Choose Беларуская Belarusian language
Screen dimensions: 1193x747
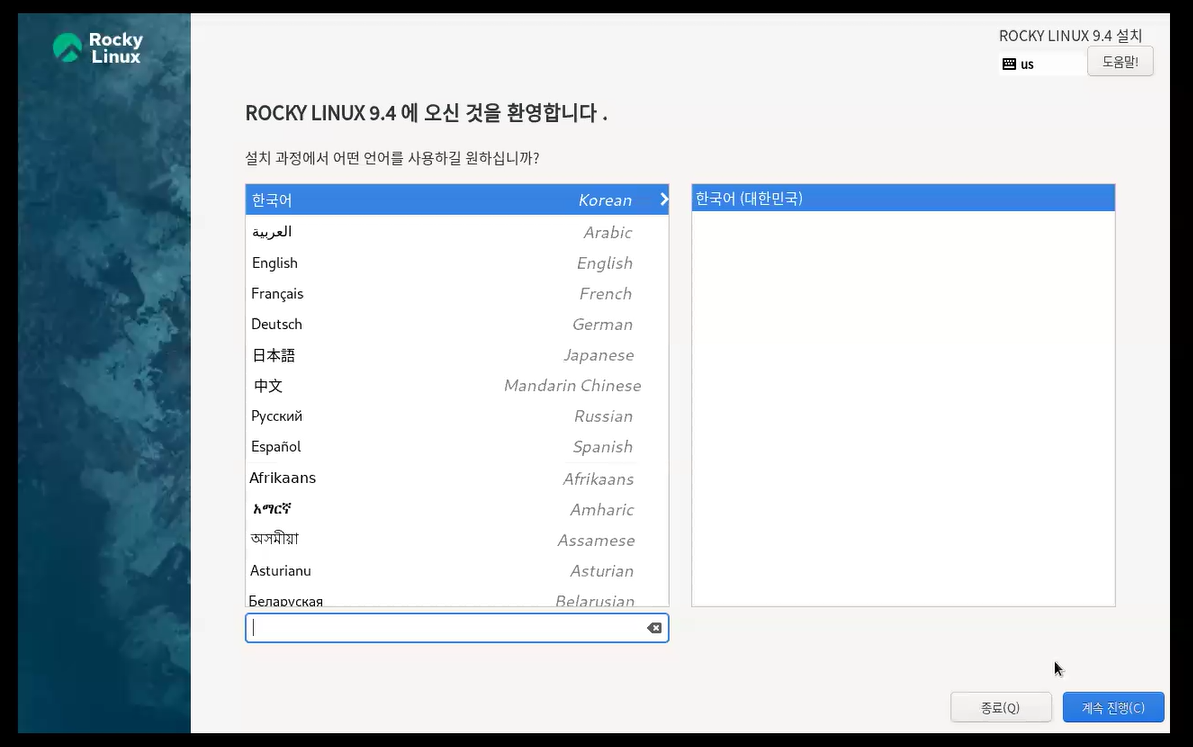(x=457, y=598)
